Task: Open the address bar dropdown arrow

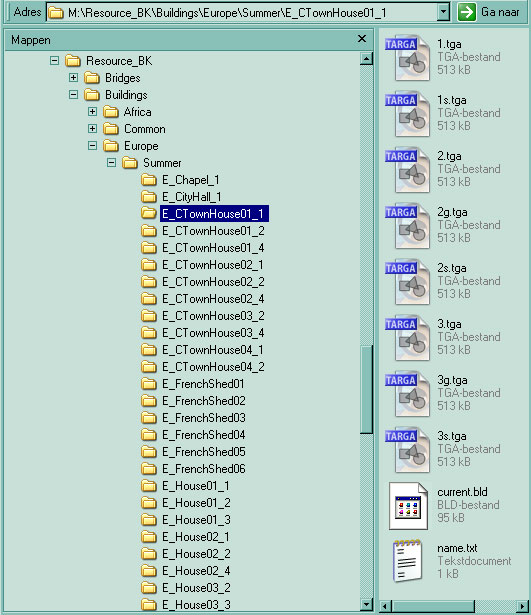Action: [443, 12]
